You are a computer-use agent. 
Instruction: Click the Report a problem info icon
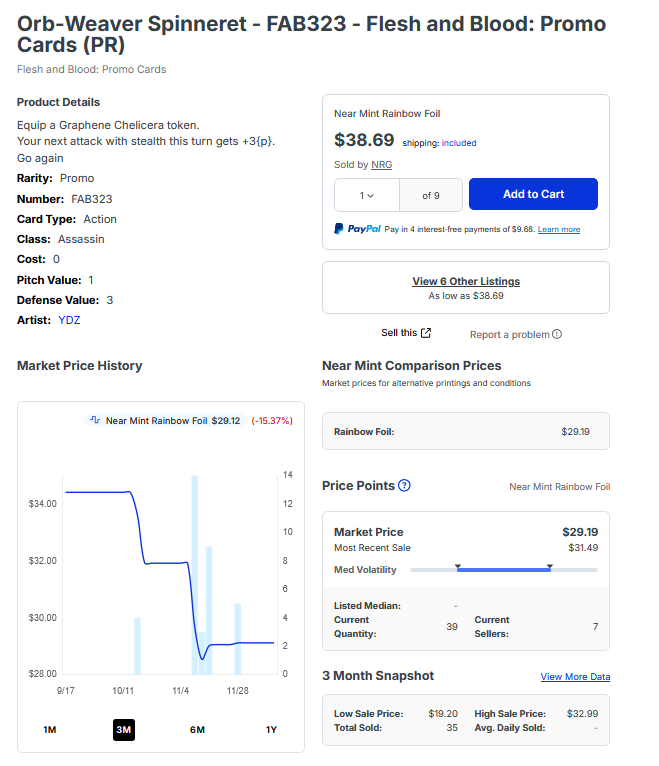point(557,334)
